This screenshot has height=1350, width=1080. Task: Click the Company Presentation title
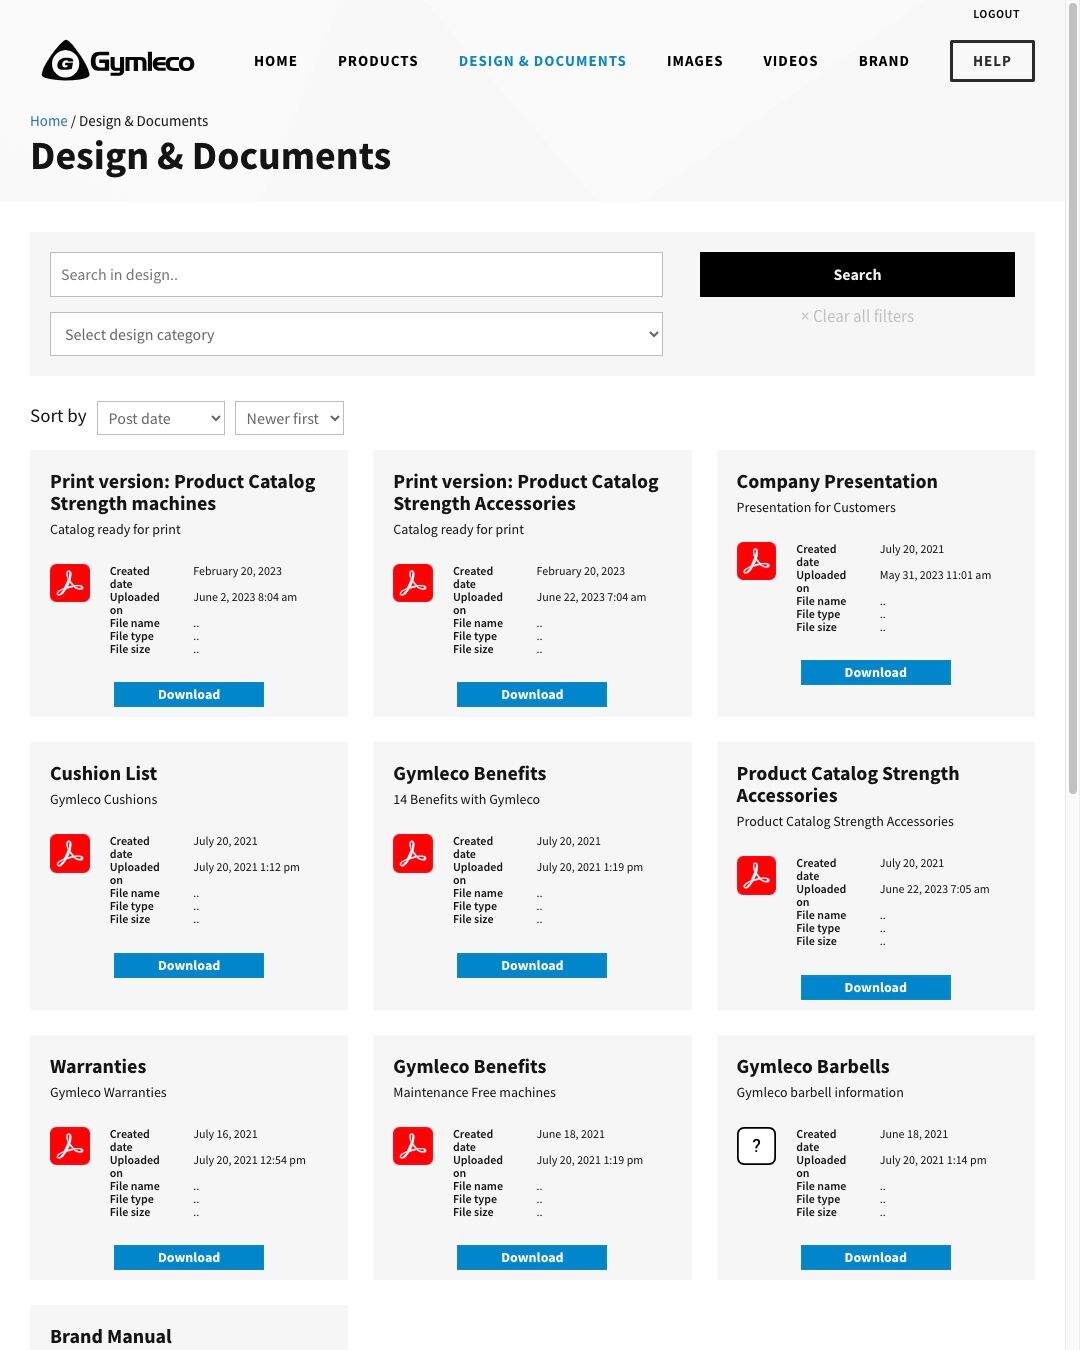[x=837, y=481]
